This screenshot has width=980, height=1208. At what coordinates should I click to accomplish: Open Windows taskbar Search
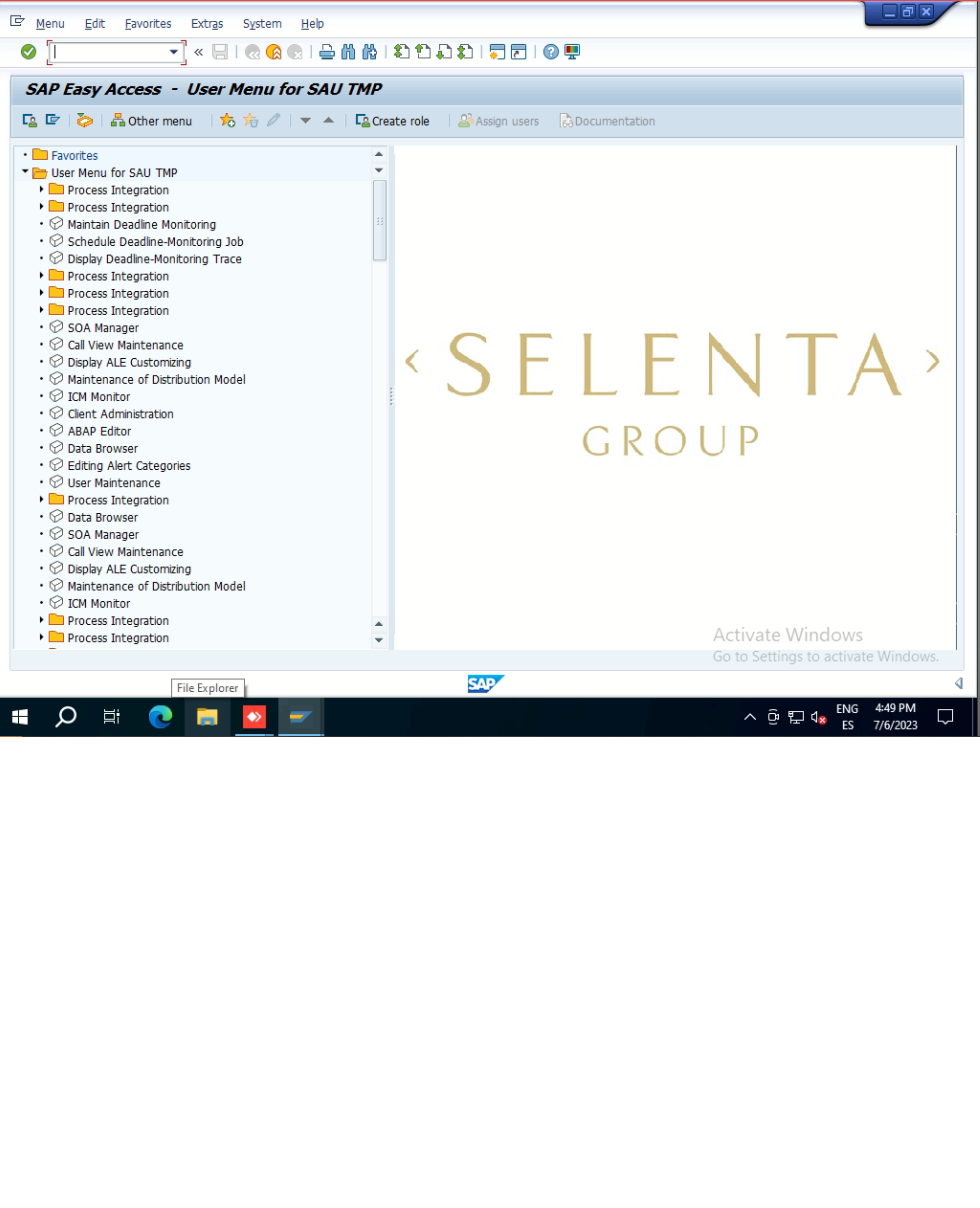point(66,717)
